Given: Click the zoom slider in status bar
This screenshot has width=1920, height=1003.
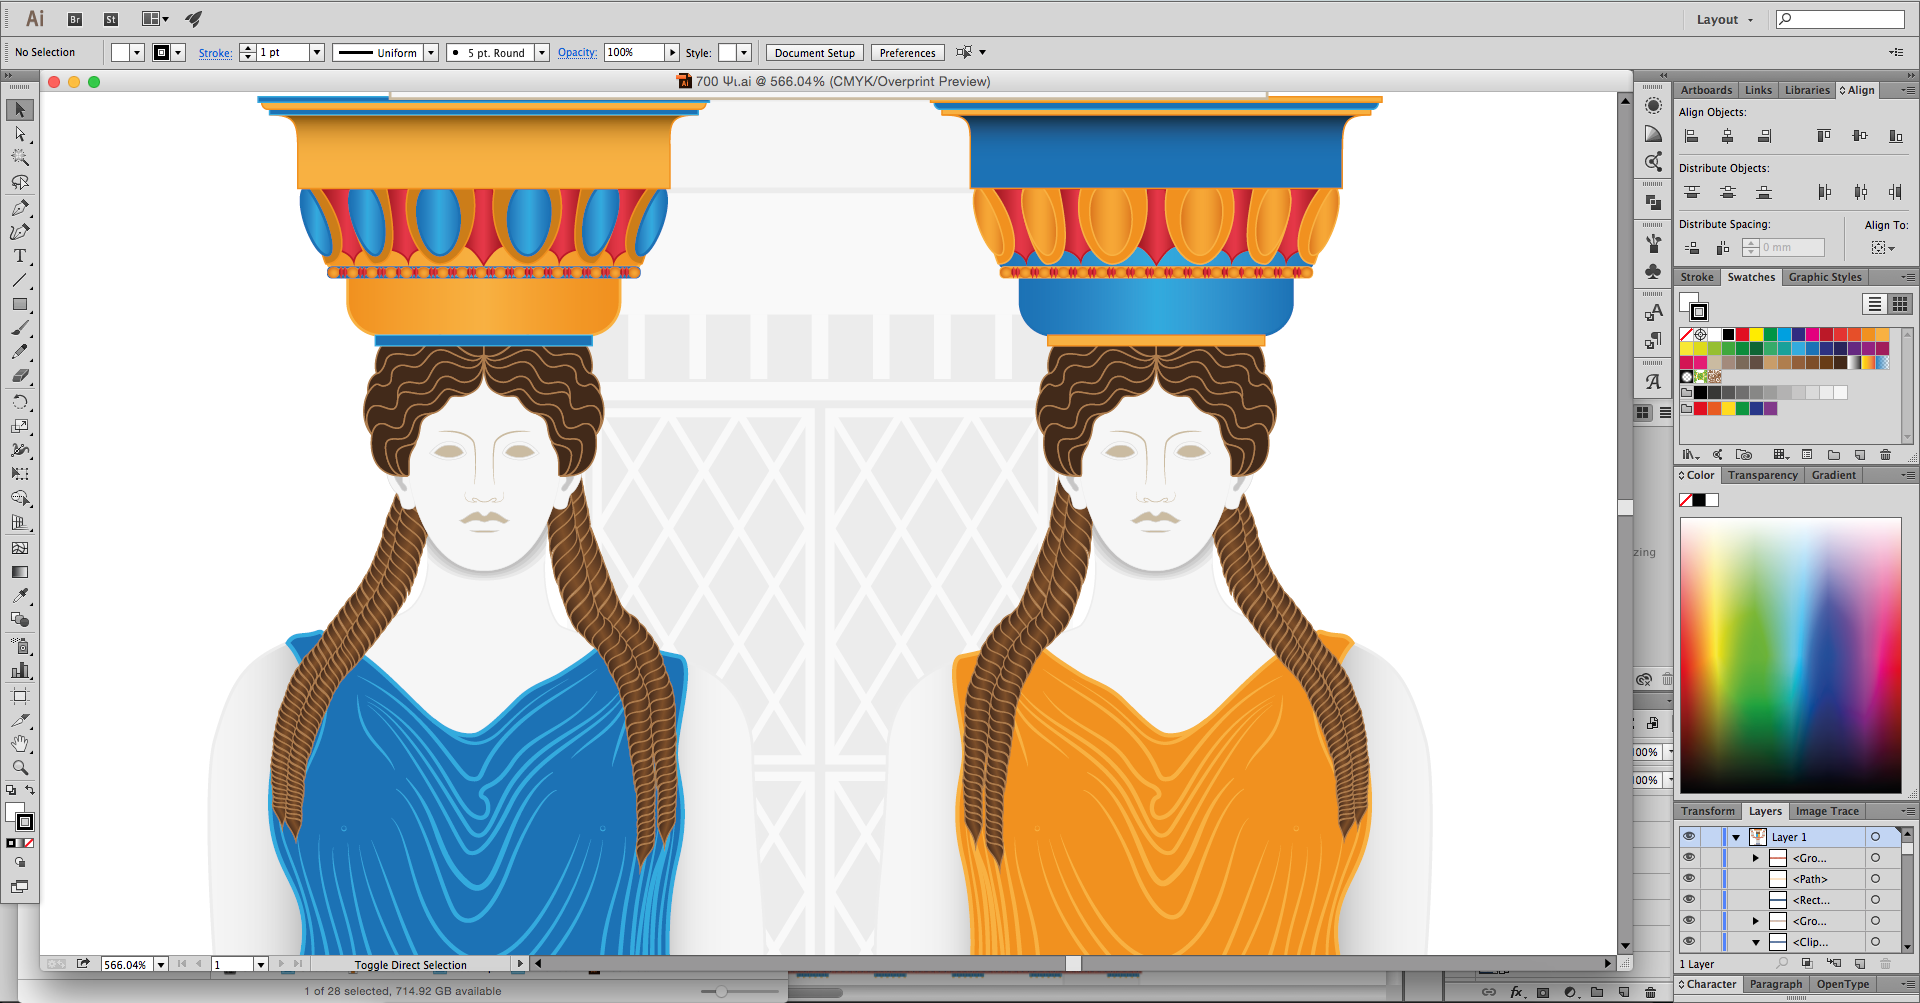Looking at the screenshot, I should 721,991.
